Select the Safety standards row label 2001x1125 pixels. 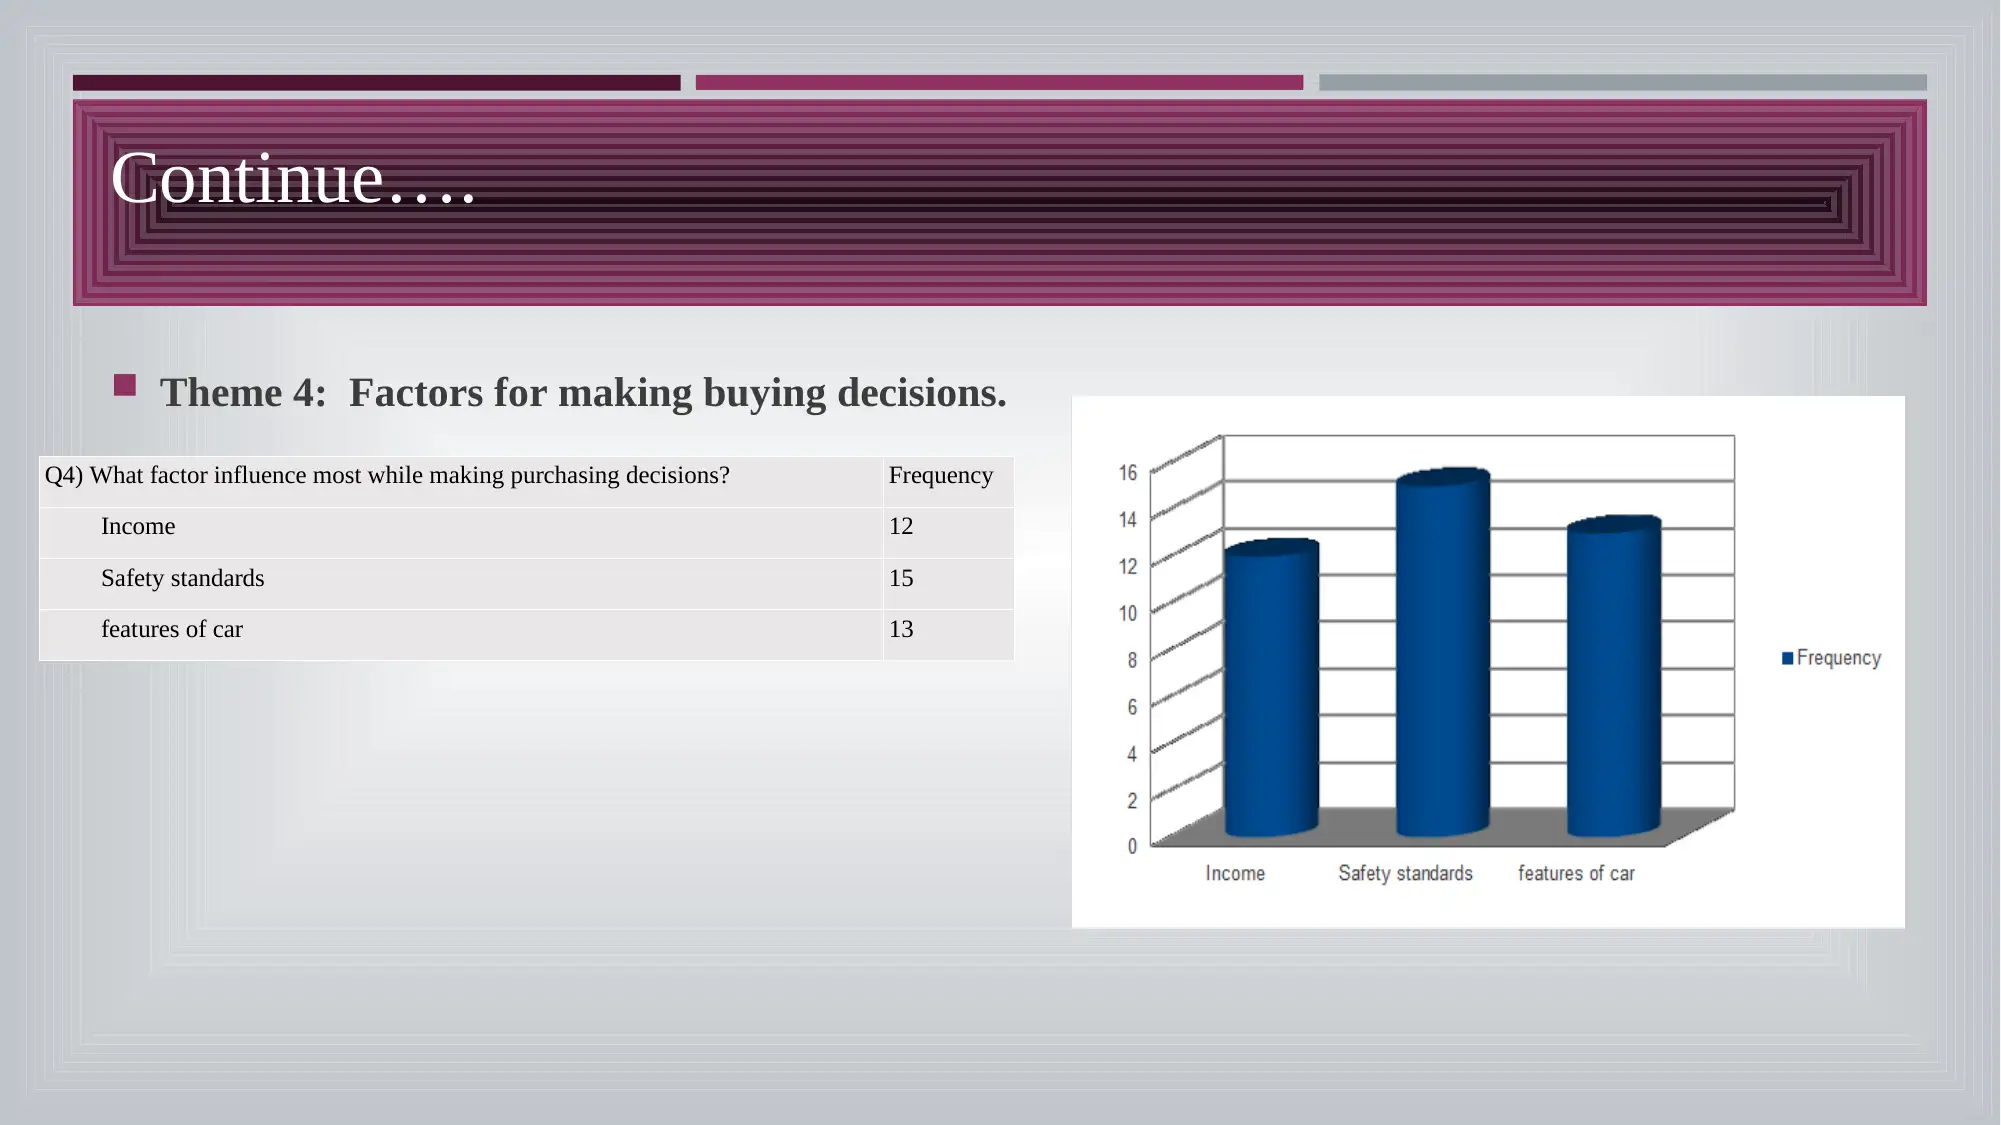click(x=183, y=579)
